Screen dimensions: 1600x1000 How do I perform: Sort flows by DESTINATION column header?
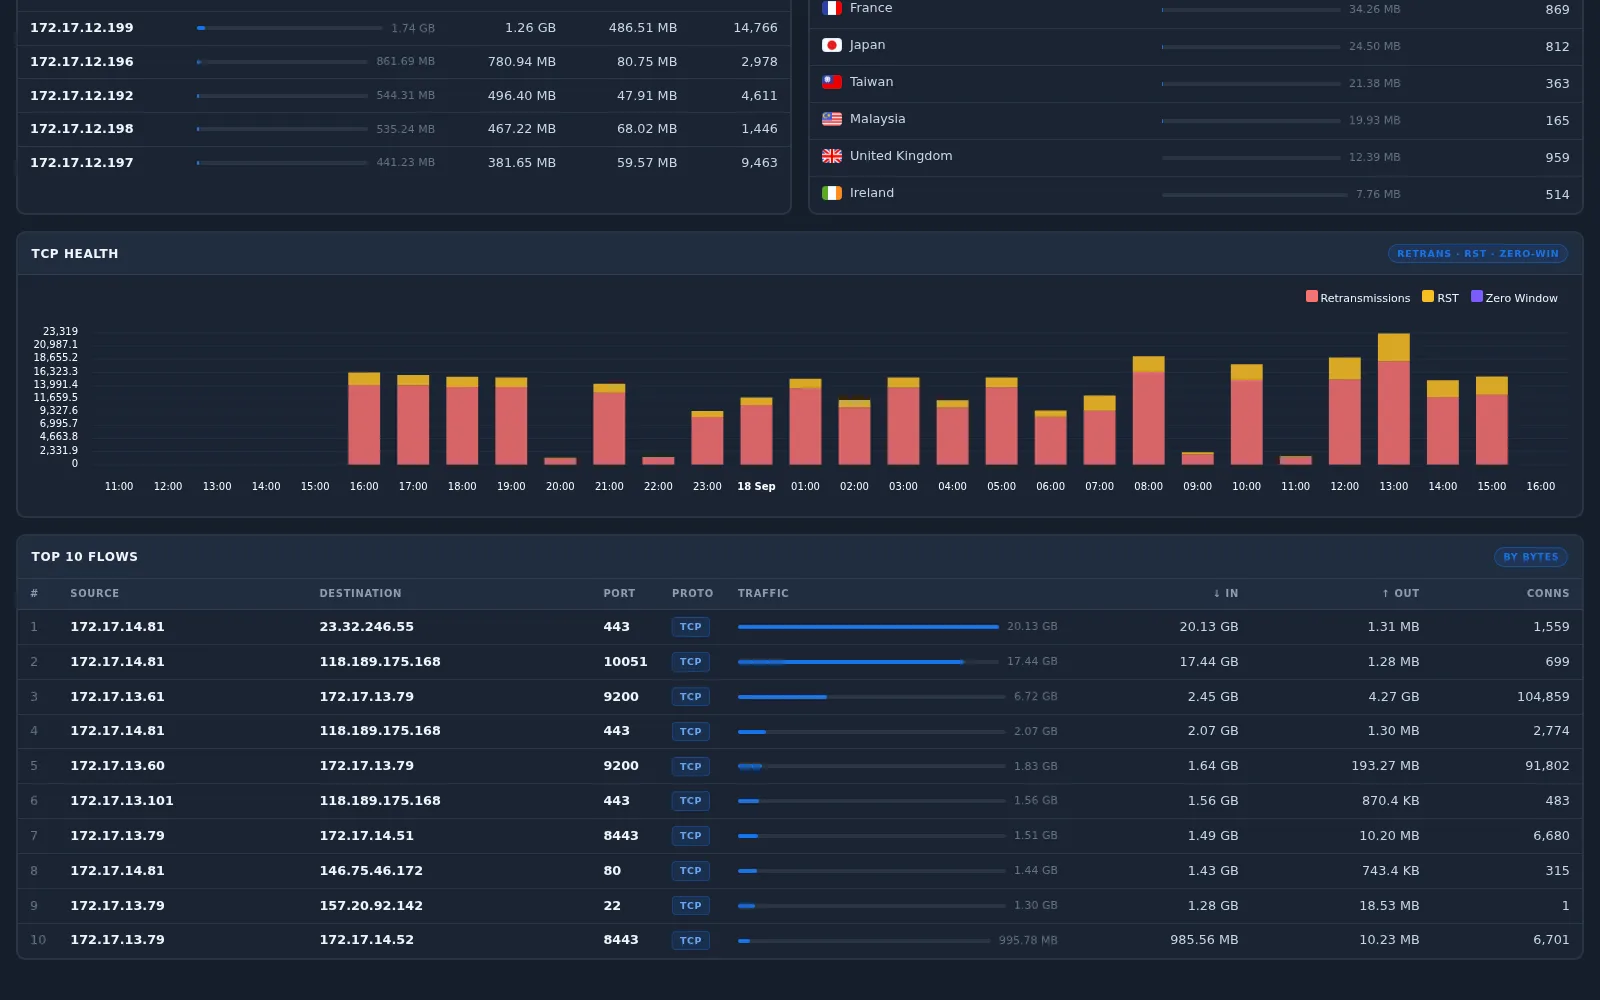[x=361, y=593]
